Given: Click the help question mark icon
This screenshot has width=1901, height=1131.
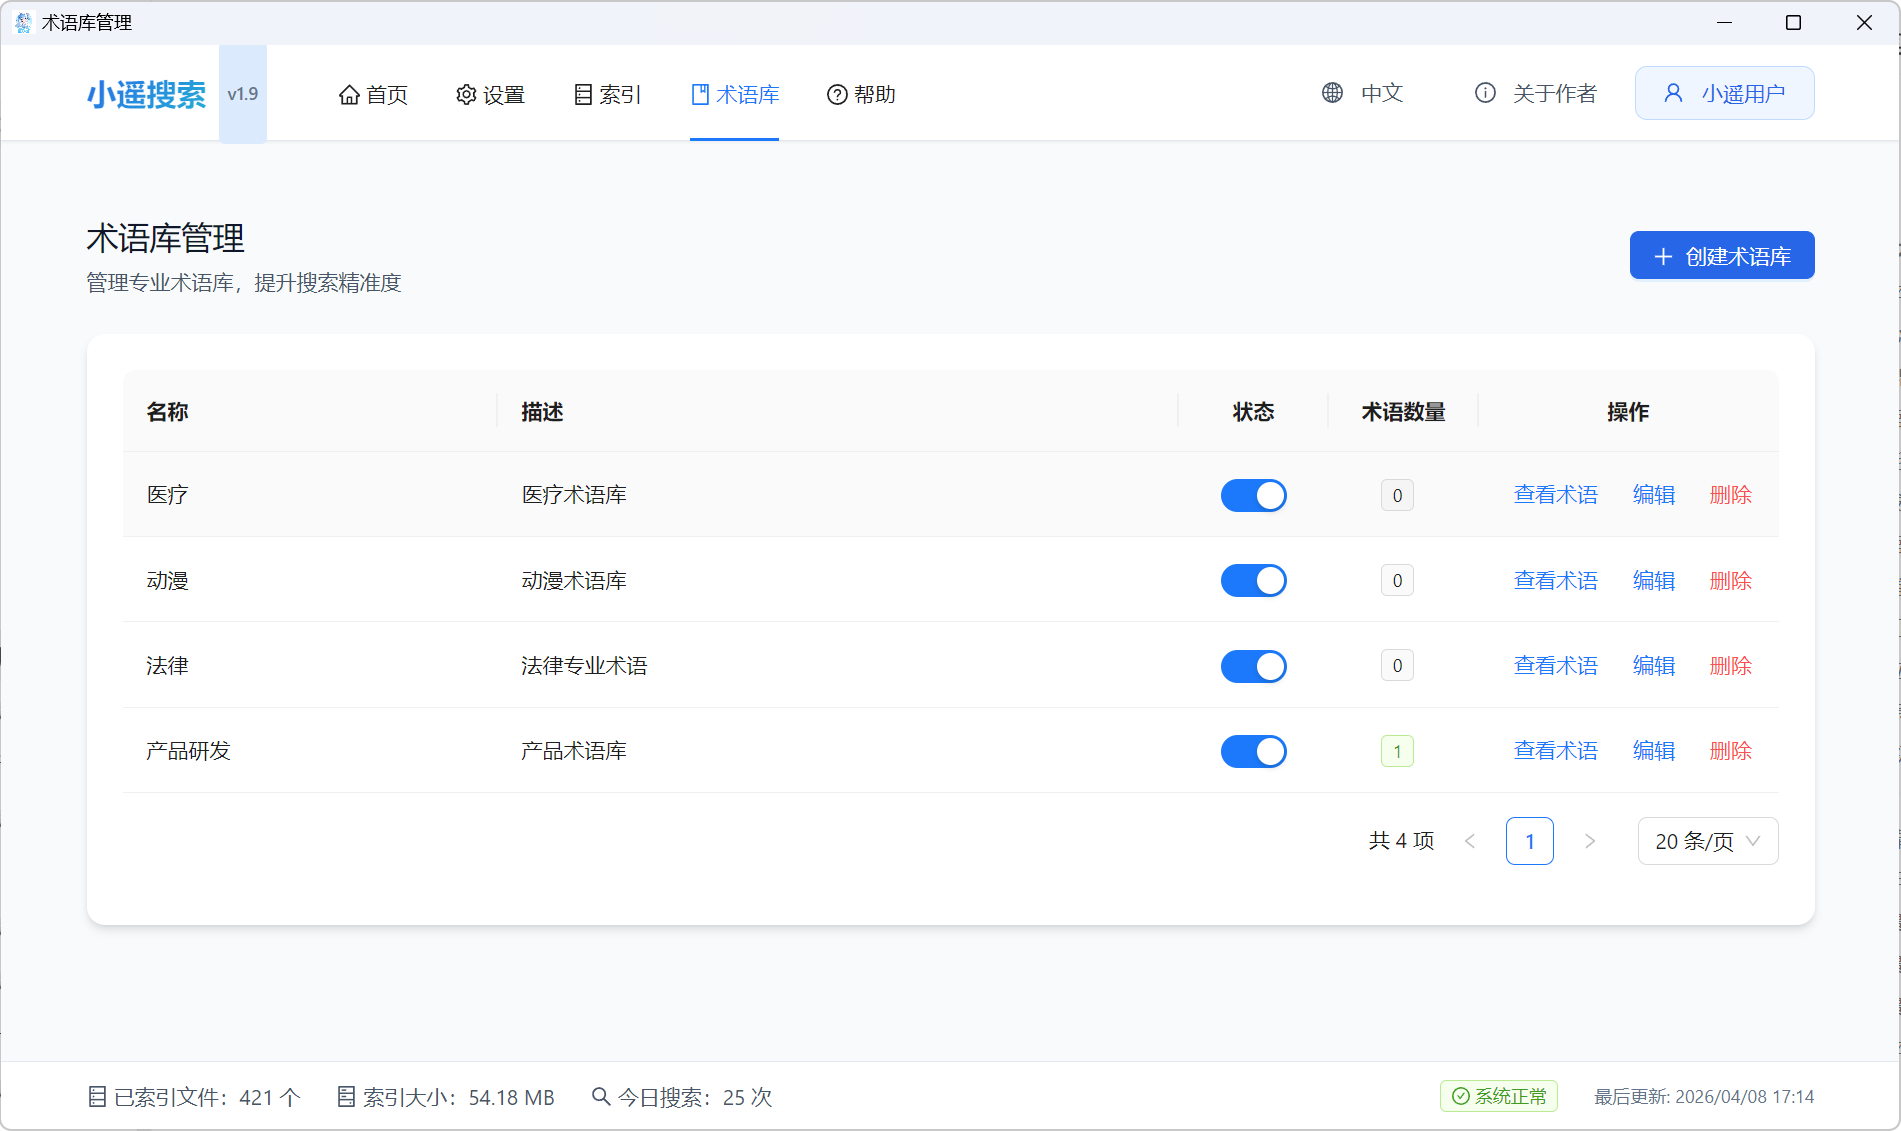Looking at the screenshot, I should [x=837, y=95].
